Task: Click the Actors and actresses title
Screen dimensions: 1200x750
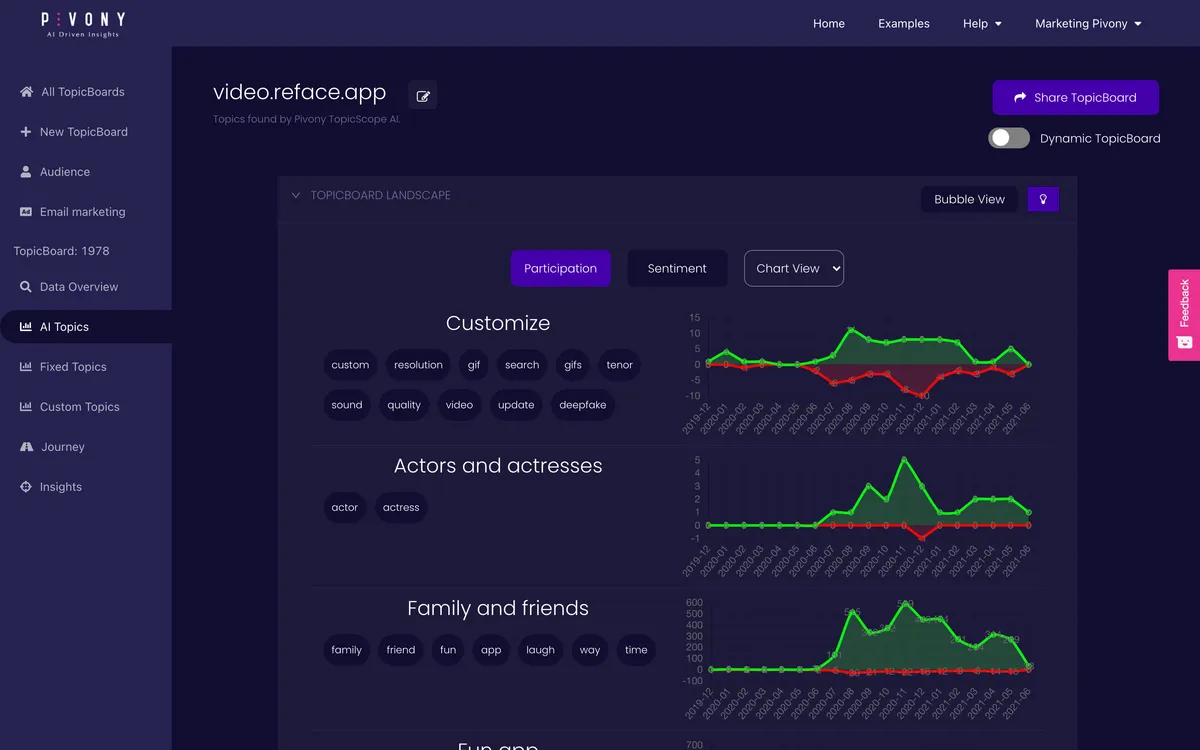Action: pos(498,466)
